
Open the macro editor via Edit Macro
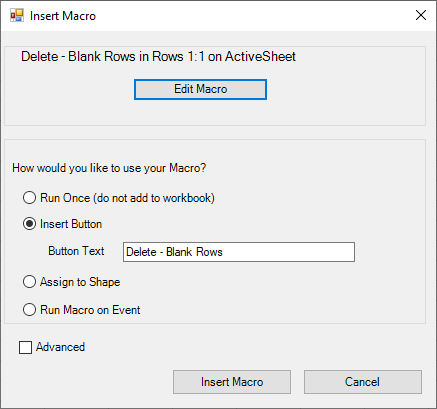coord(200,89)
